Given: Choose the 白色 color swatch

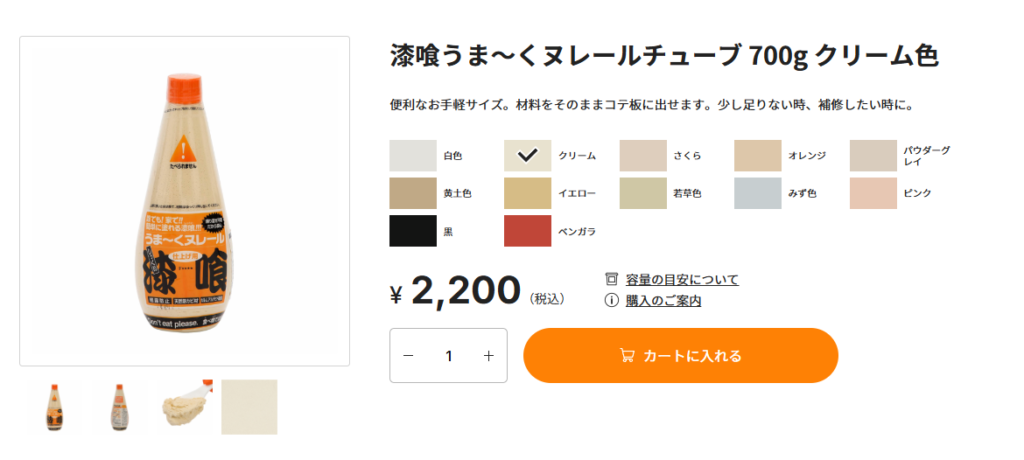Looking at the screenshot, I should [413, 156].
